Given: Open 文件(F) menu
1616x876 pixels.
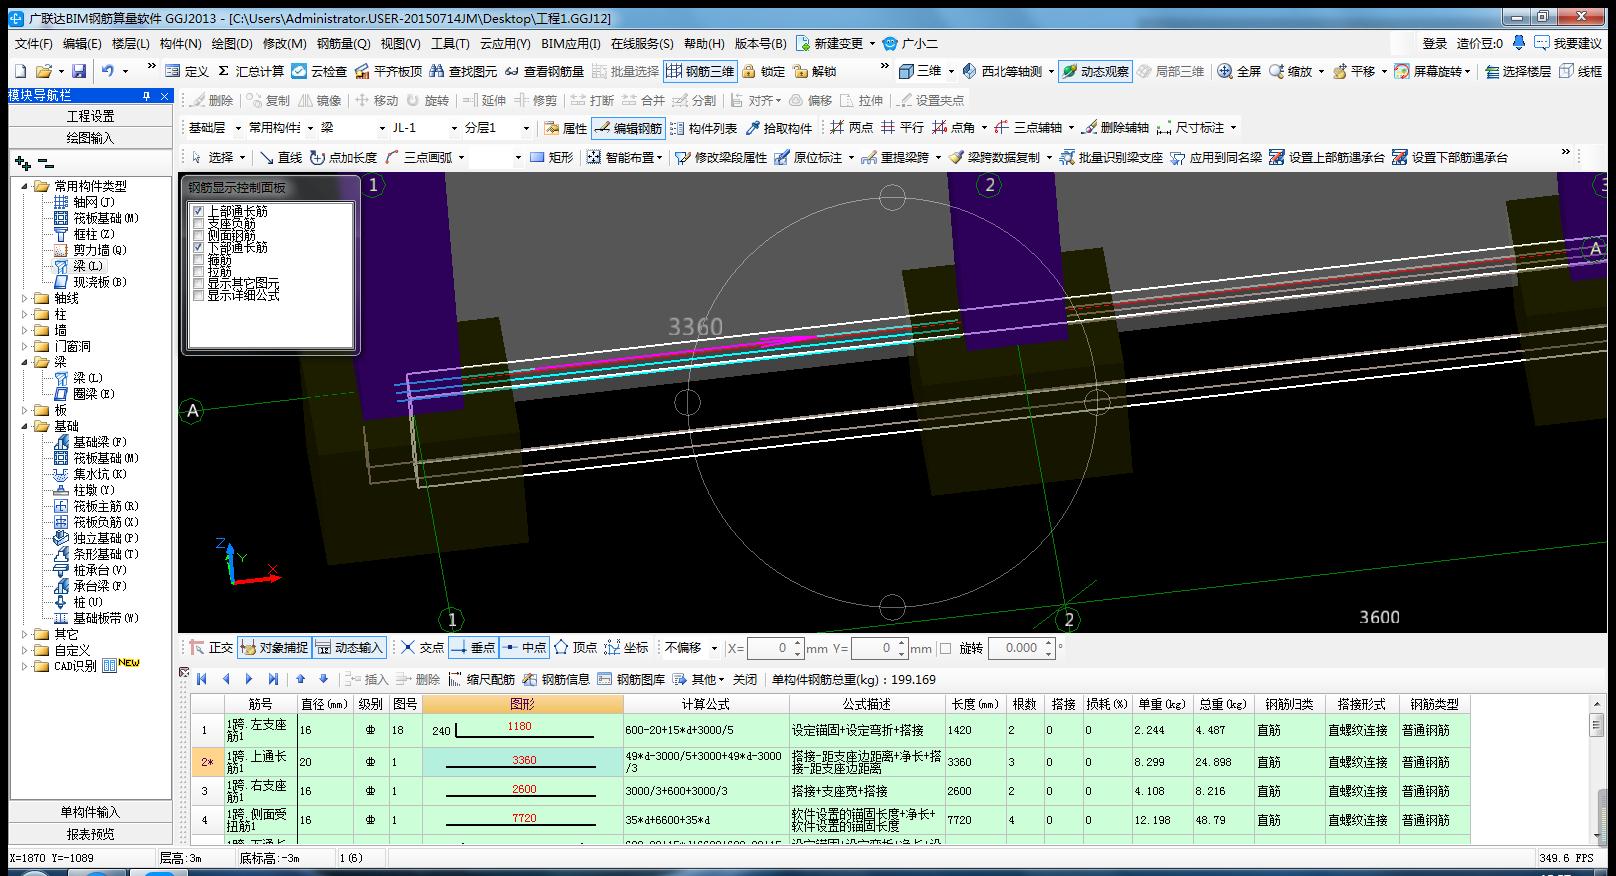Looking at the screenshot, I should pos(33,43).
